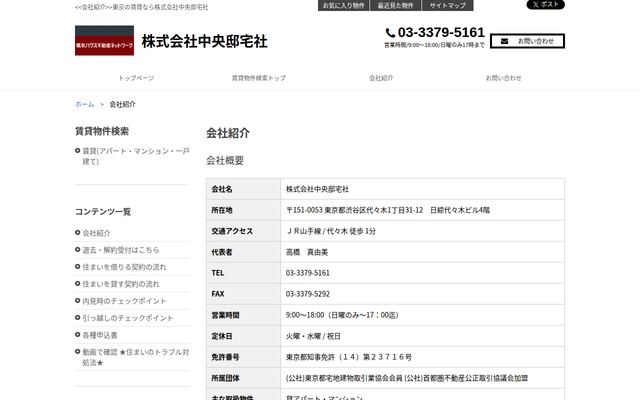Open お気に入り物件 in top bar
Image resolution: width=640 pixels, height=400 pixels.
[x=344, y=5]
